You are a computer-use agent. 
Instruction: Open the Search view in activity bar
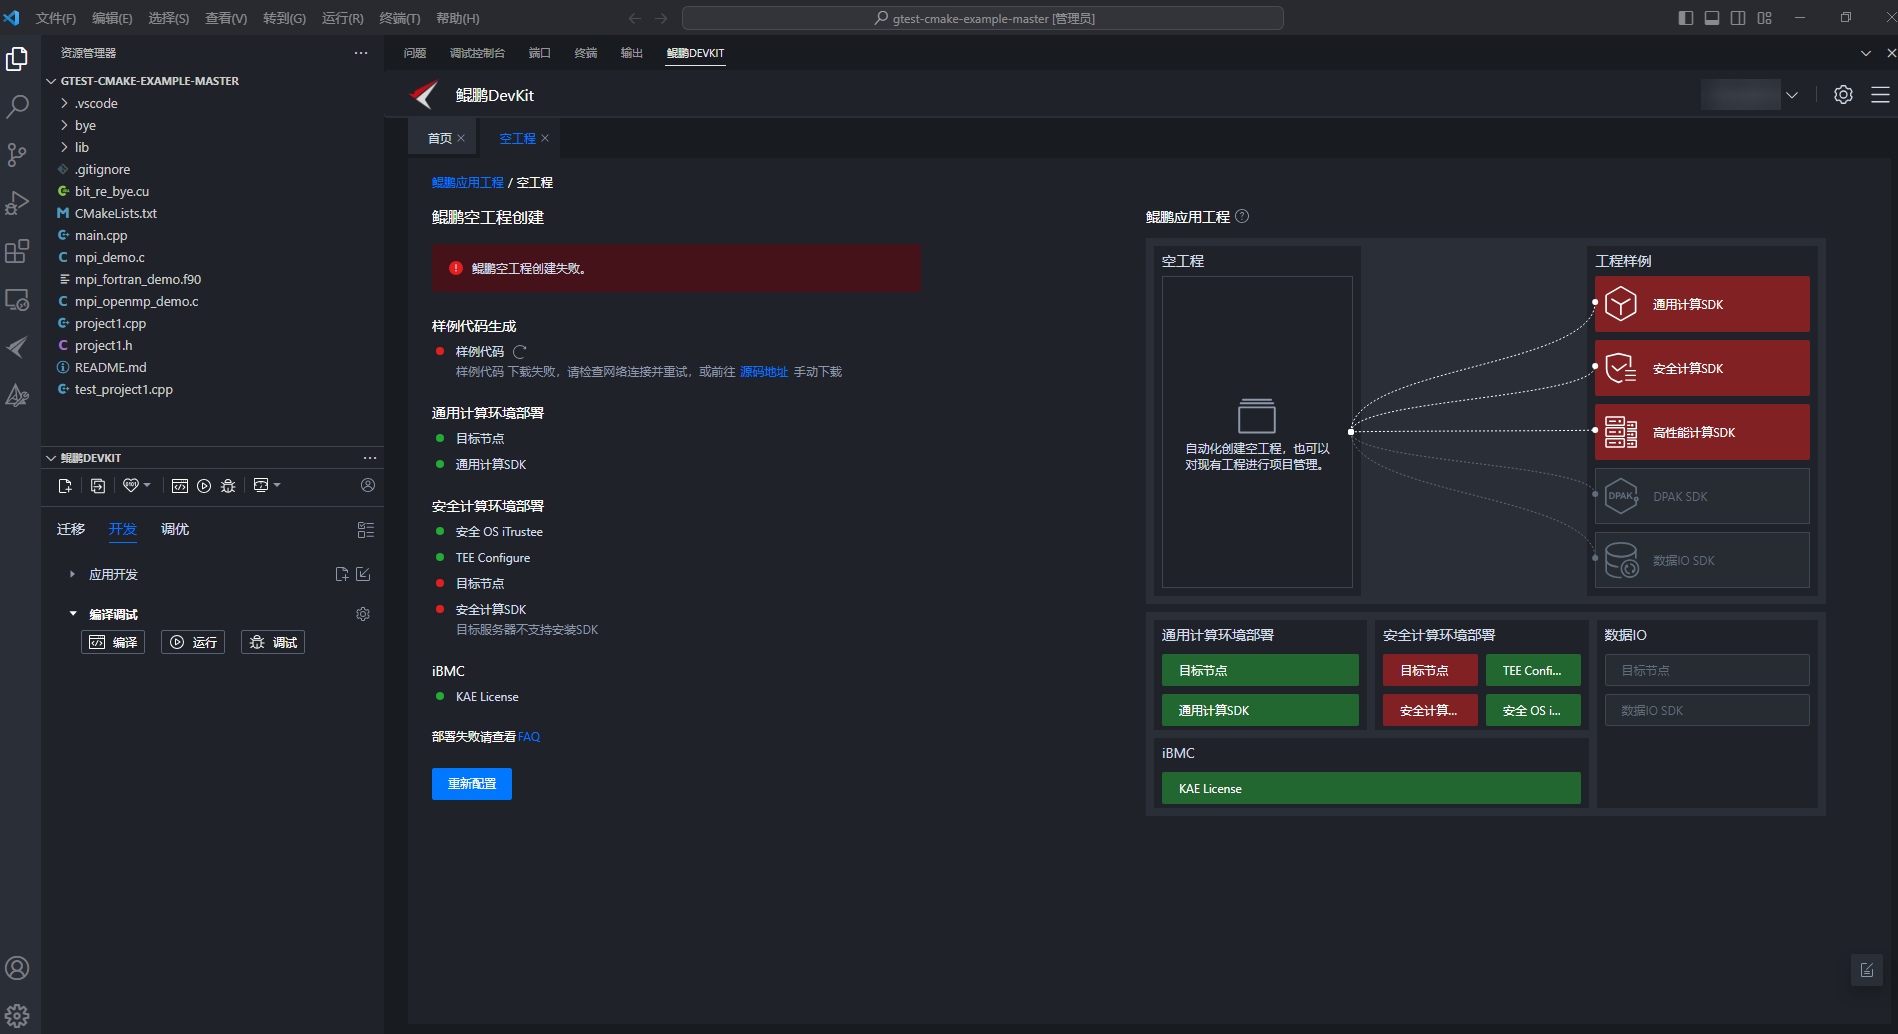point(17,107)
